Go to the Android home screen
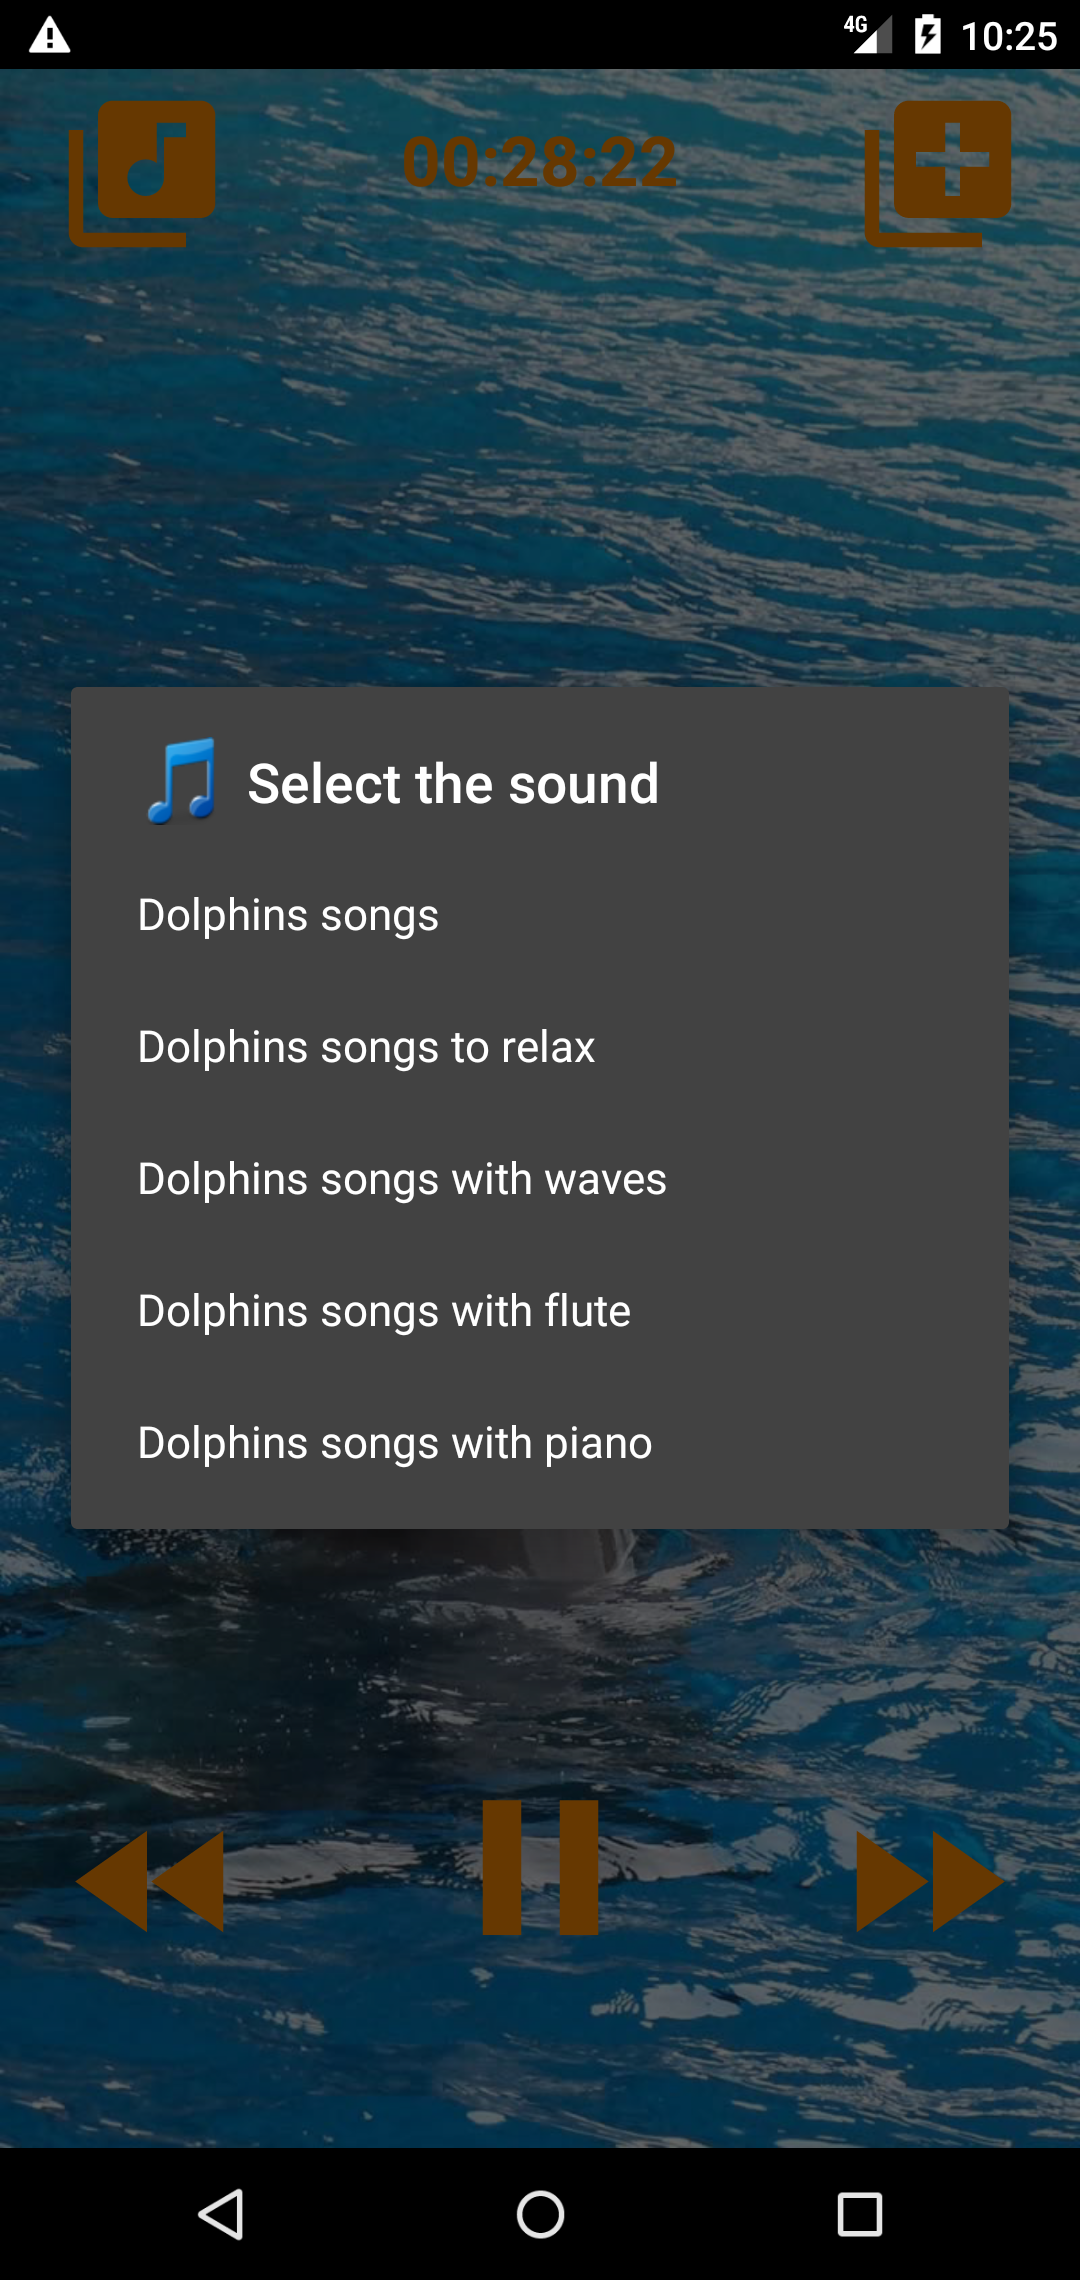 pyautogui.click(x=540, y=2214)
